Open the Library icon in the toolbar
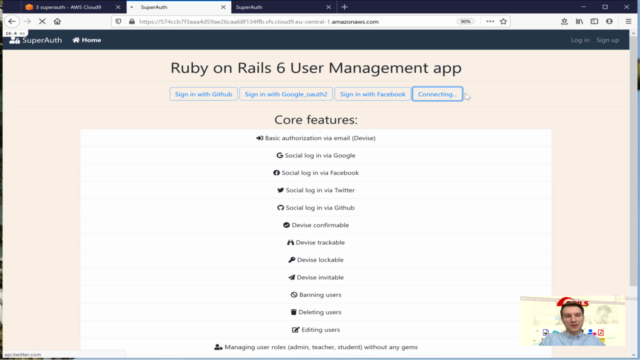Image resolution: width=640 pixels, height=360 pixels. coord(579,21)
